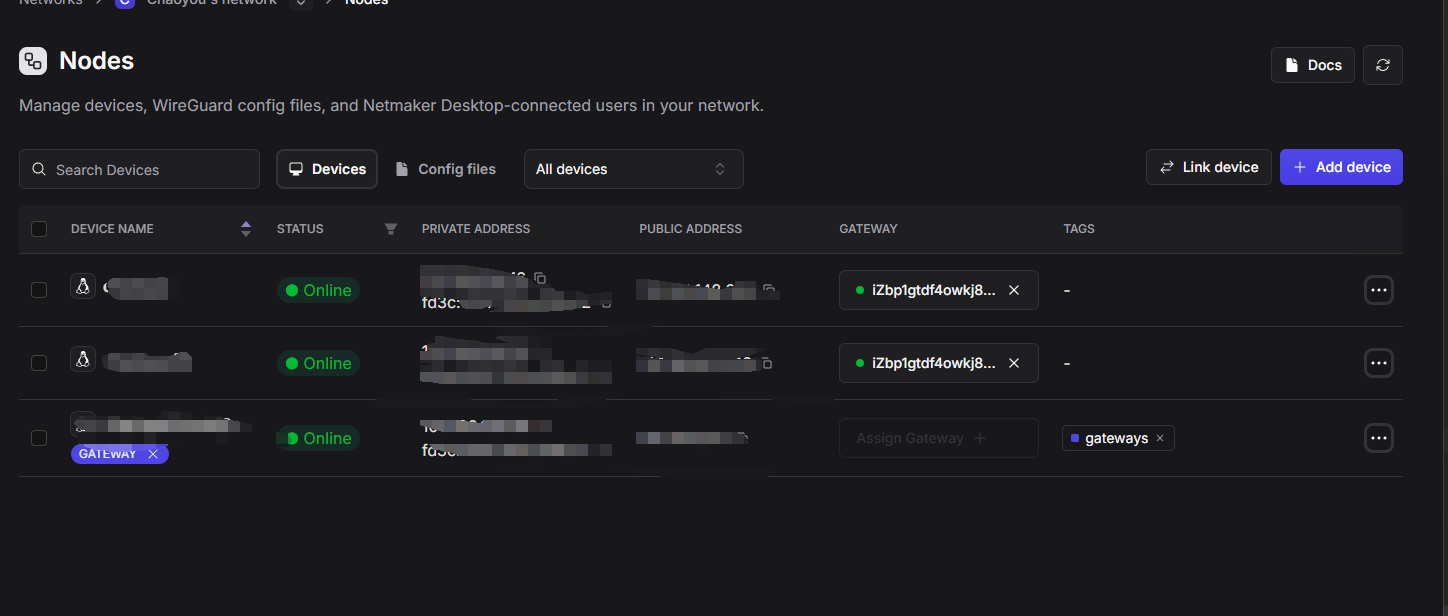Open the Assign Gateway selector on the gateway row
The width and height of the screenshot is (1448, 616).
coord(939,438)
